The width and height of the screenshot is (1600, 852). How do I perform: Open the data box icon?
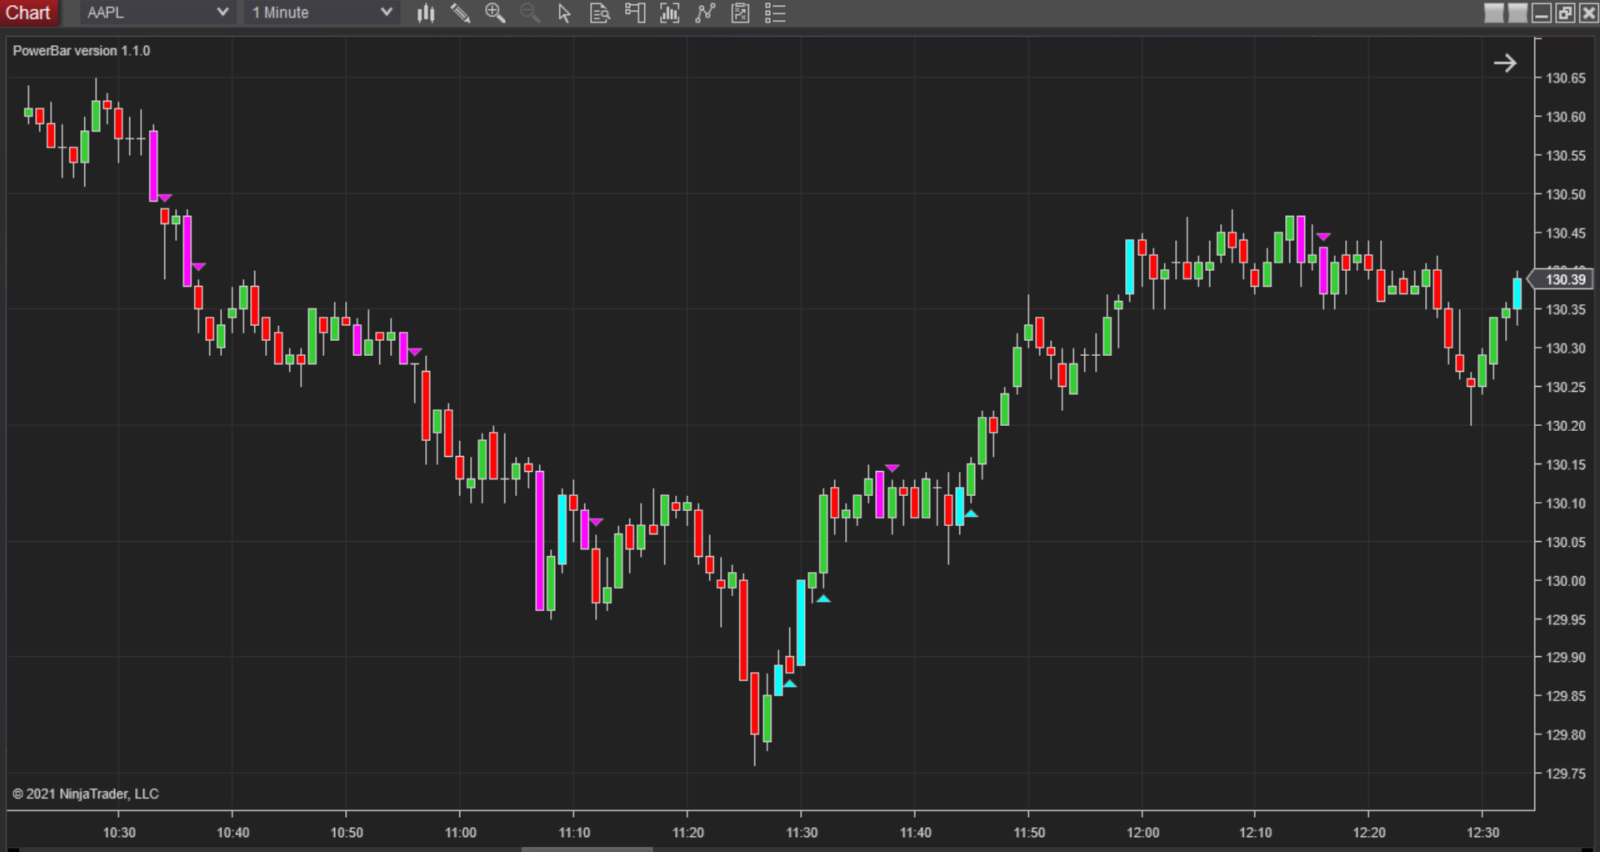[x=600, y=13]
